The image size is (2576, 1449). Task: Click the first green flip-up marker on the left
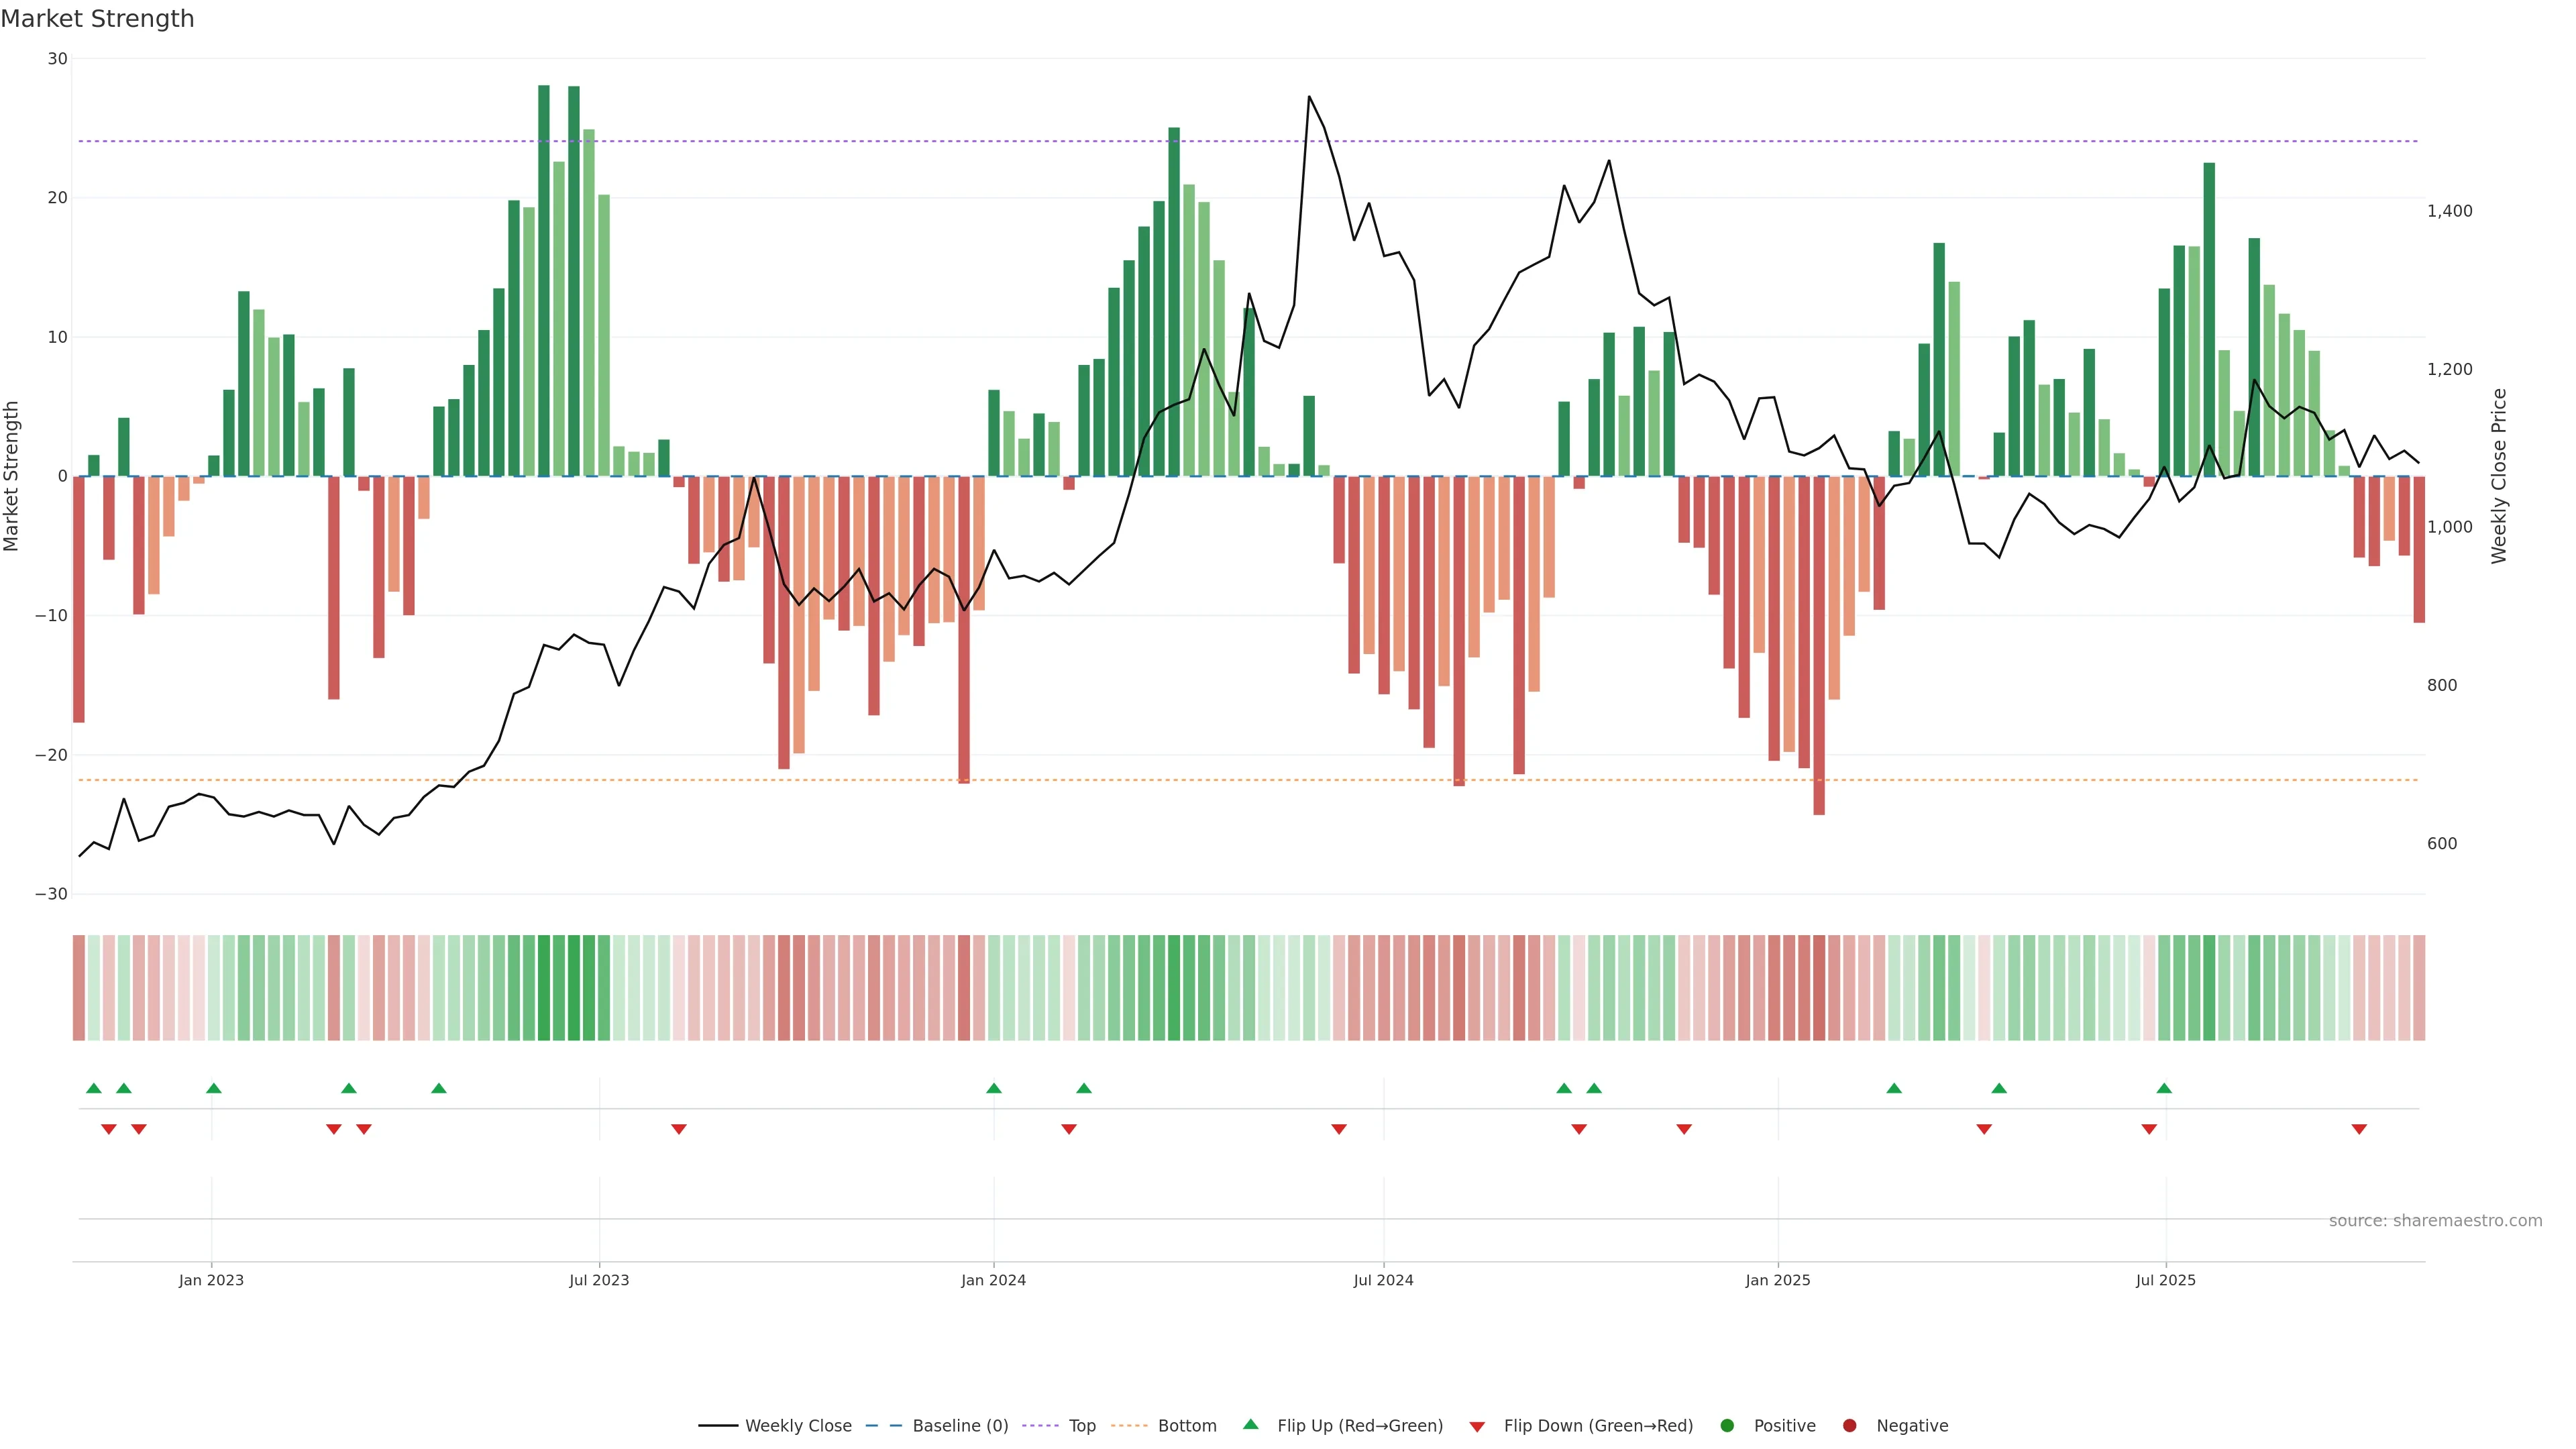point(94,1088)
